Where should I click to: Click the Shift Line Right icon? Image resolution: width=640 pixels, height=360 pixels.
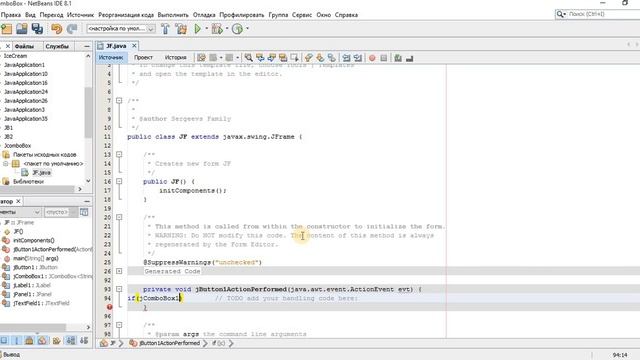coord(358,58)
